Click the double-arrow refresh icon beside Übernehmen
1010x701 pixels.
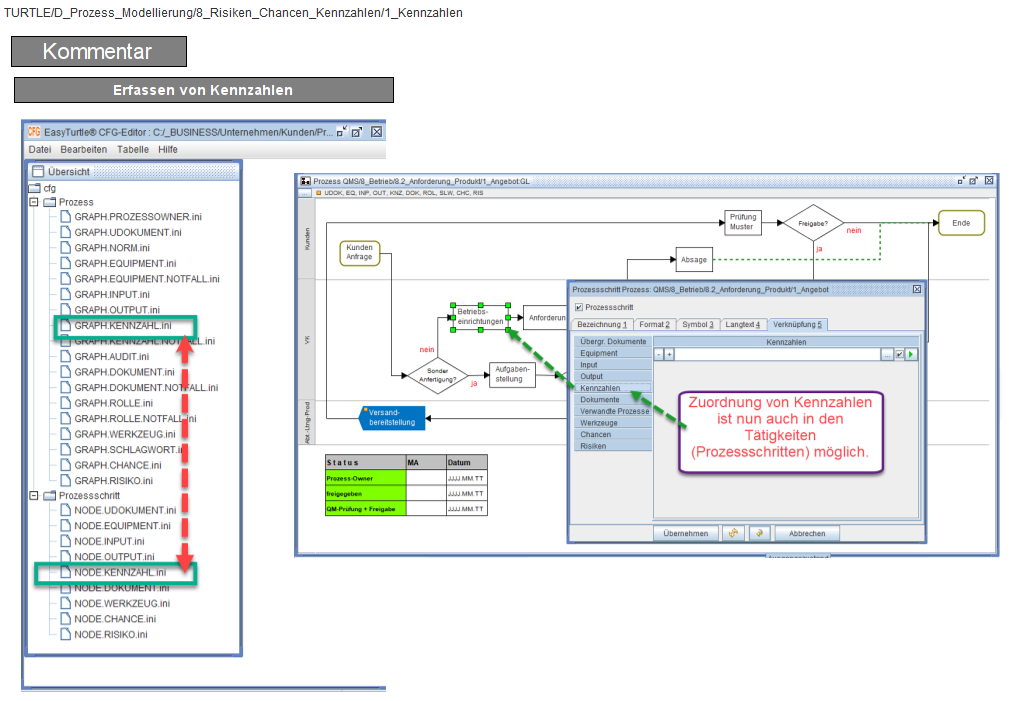(733, 533)
